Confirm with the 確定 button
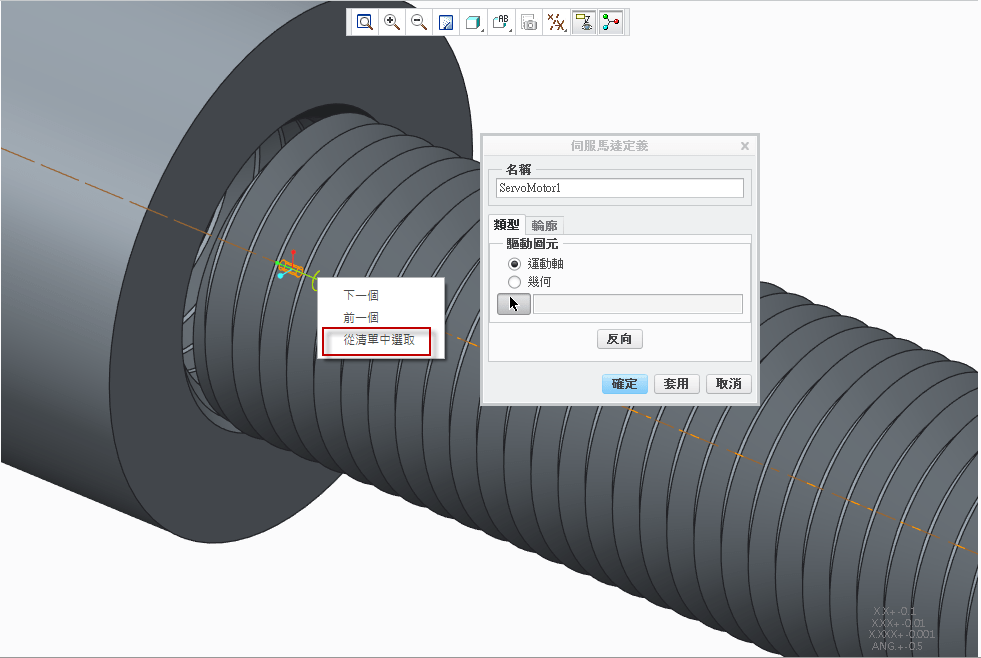Viewport: 981px width, 658px height. (x=625, y=384)
